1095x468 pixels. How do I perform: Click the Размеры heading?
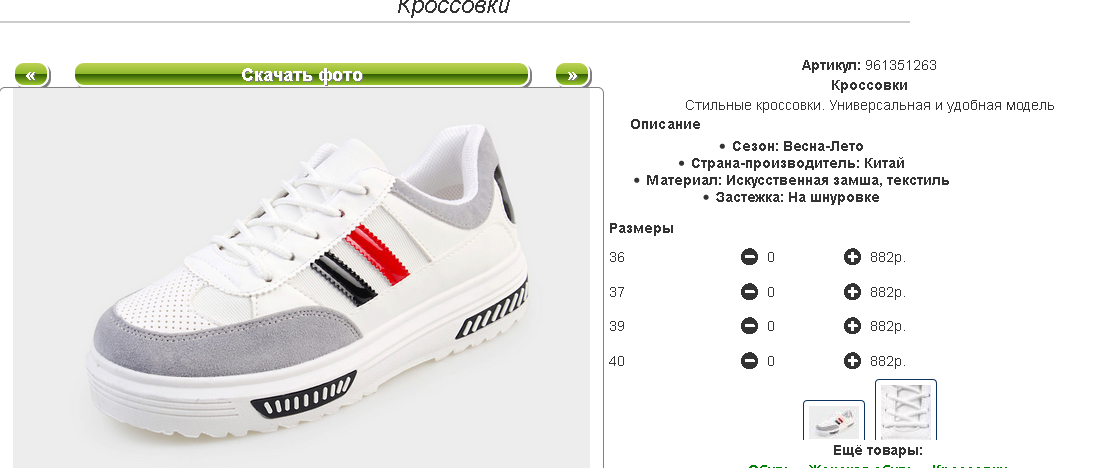pyautogui.click(x=641, y=228)
